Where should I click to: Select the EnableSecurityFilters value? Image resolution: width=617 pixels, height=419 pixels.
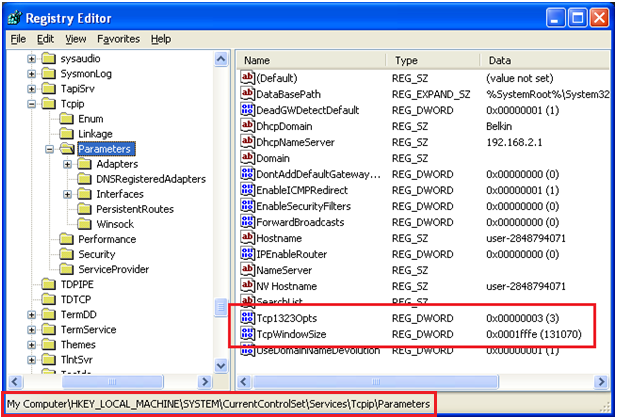(303, 207)
